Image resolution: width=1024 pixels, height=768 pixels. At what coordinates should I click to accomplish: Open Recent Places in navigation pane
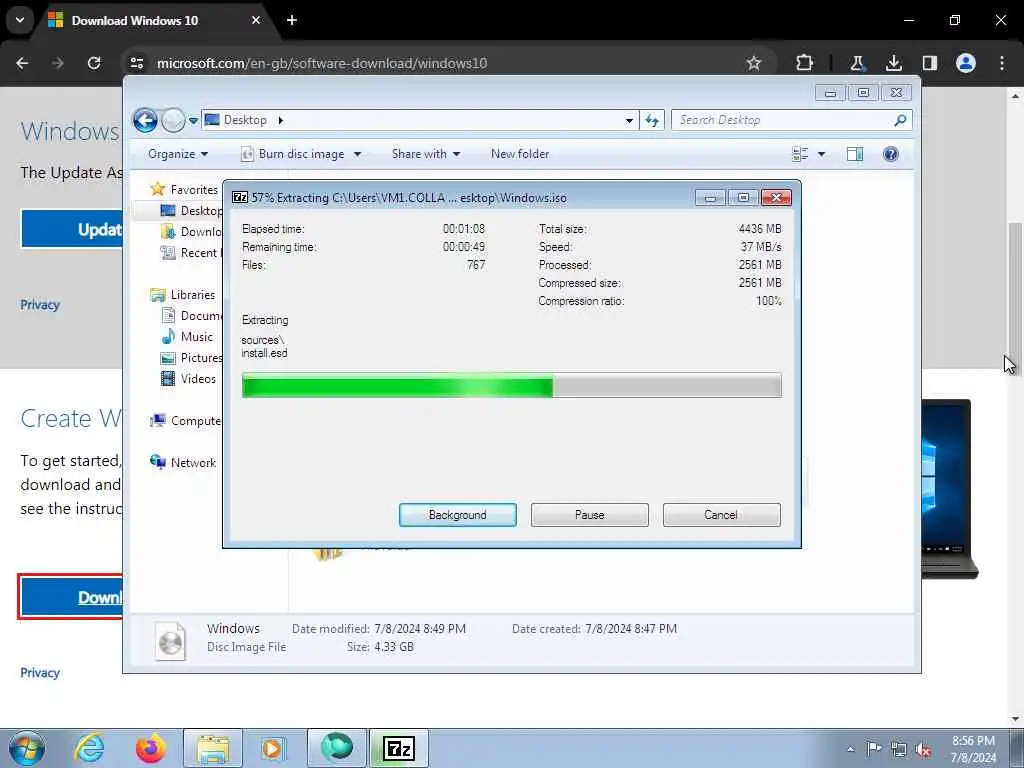191,253
